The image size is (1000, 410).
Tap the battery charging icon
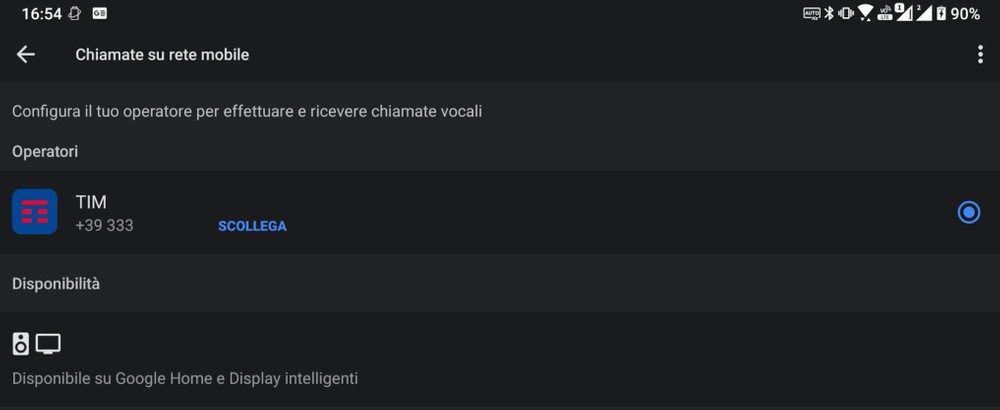point(941,13)
